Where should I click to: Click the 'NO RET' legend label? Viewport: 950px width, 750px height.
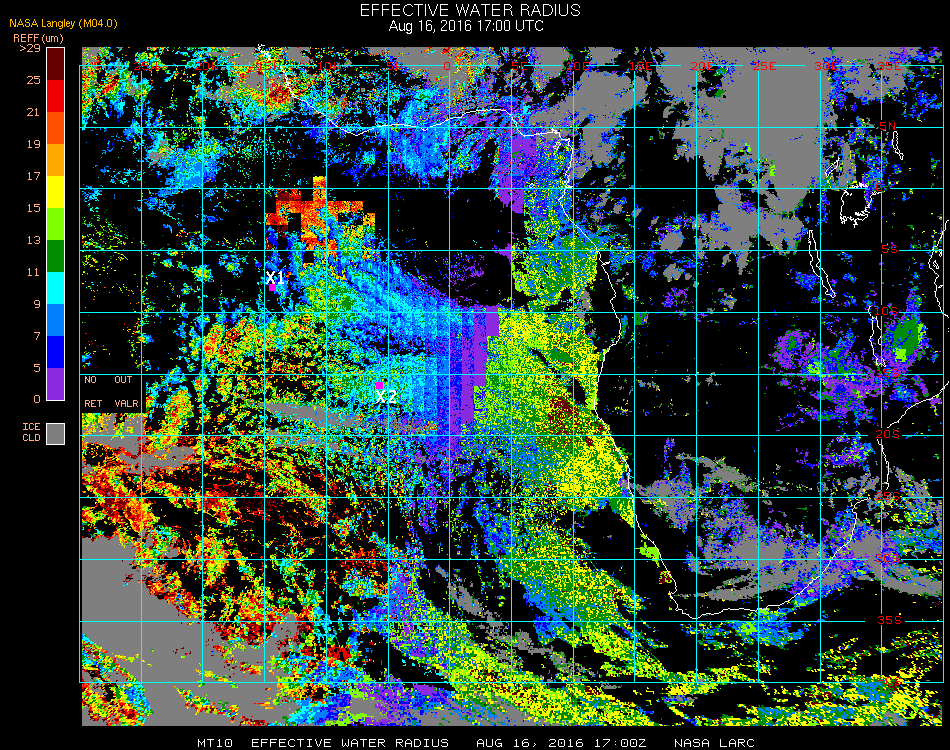(x=93, y=391)
